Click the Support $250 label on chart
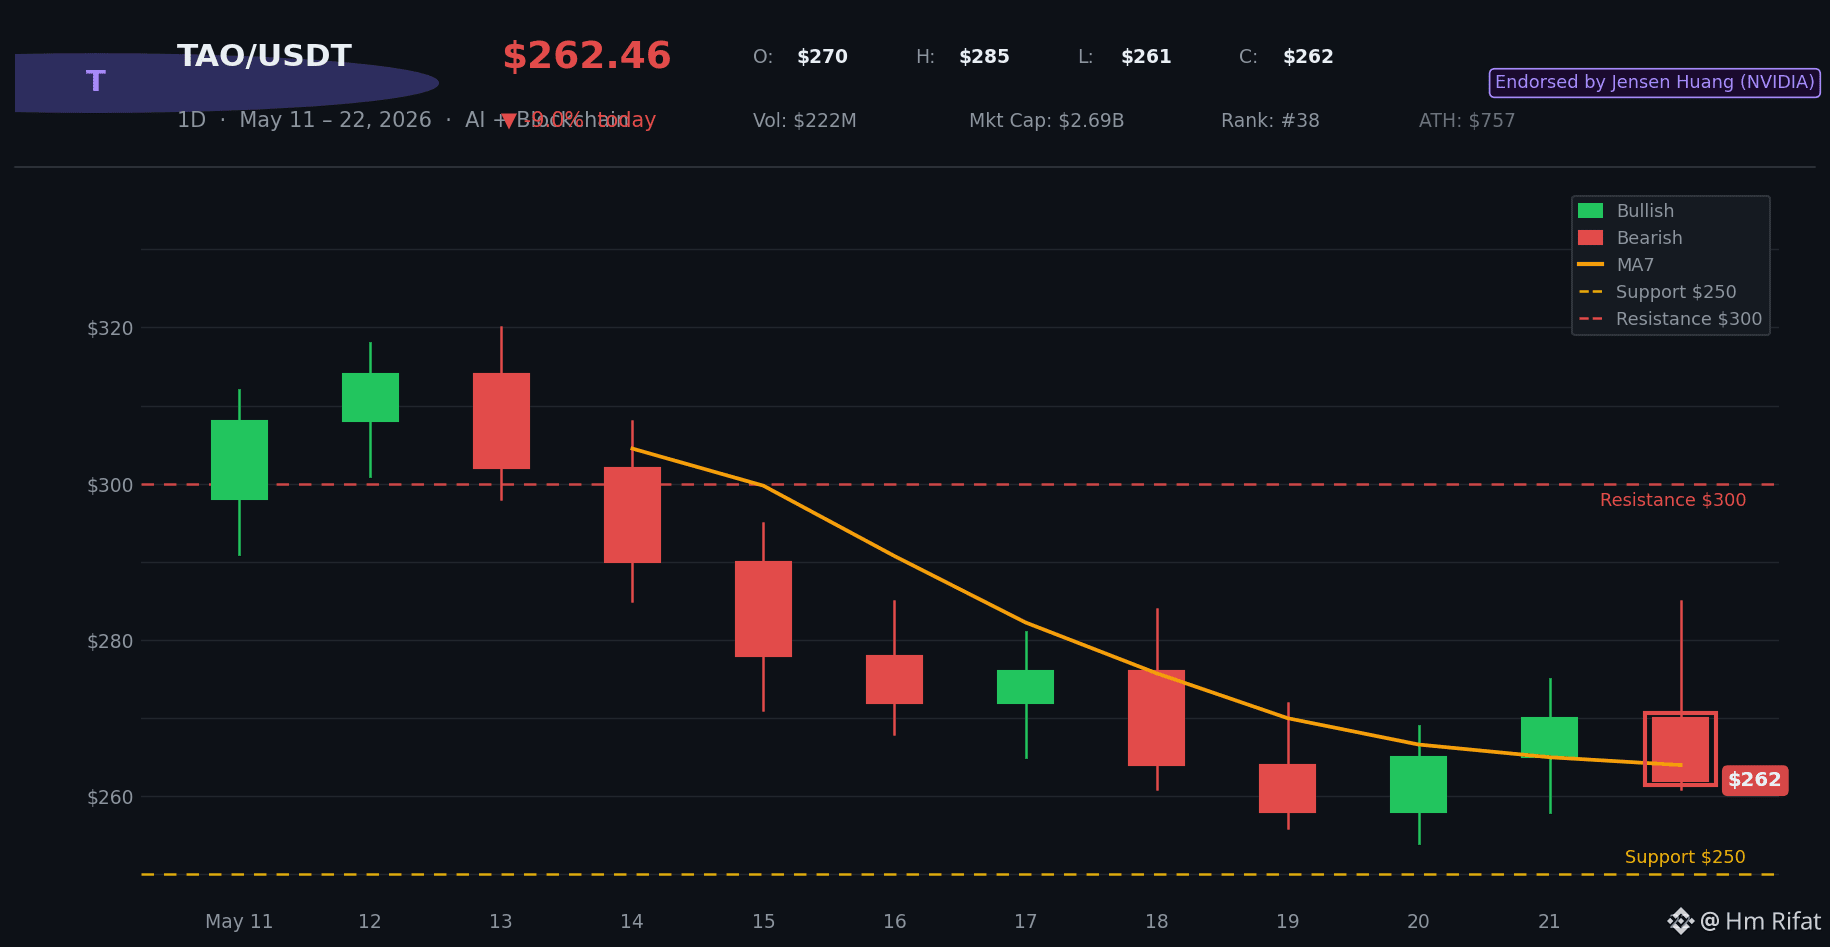The width and height of the screenshot is (1830, 947). click(1685, 857)
